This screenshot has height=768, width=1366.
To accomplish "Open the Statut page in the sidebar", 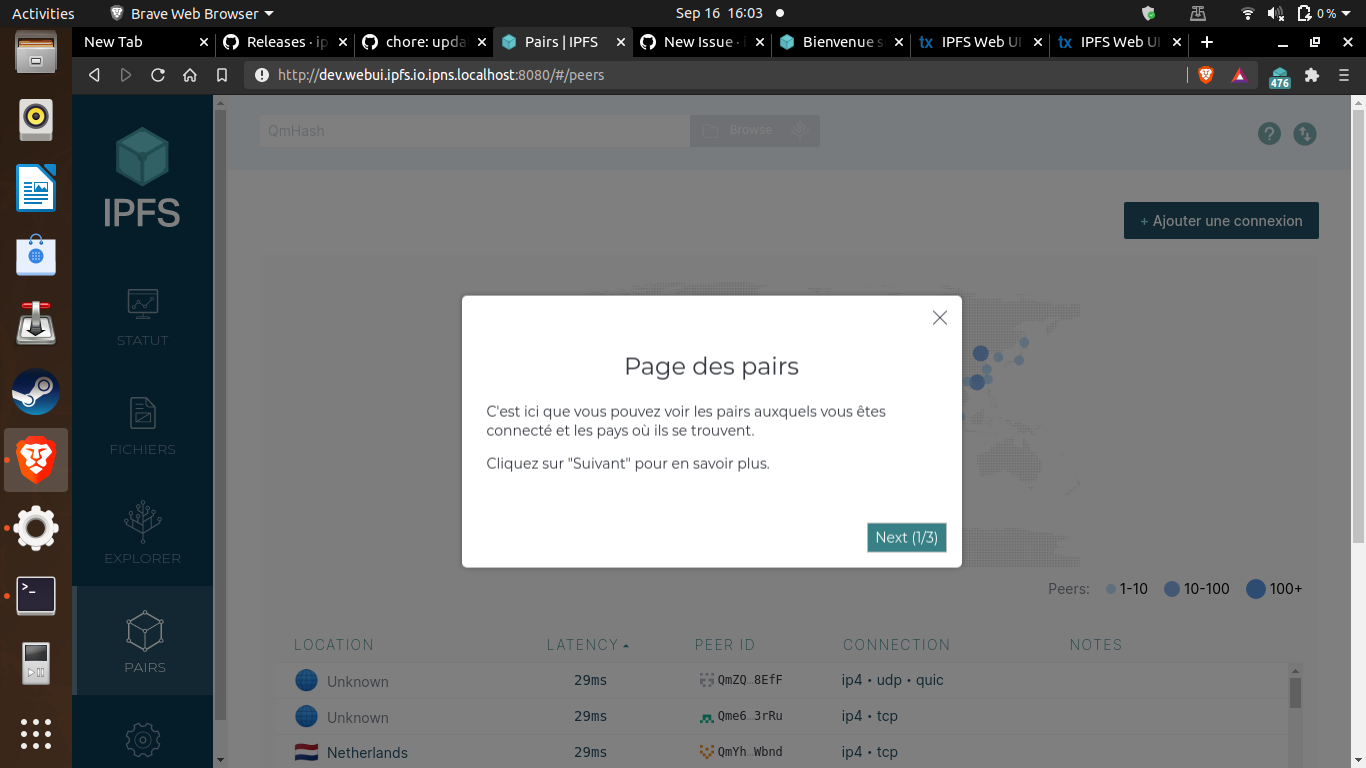I will [x=143, y=318].
